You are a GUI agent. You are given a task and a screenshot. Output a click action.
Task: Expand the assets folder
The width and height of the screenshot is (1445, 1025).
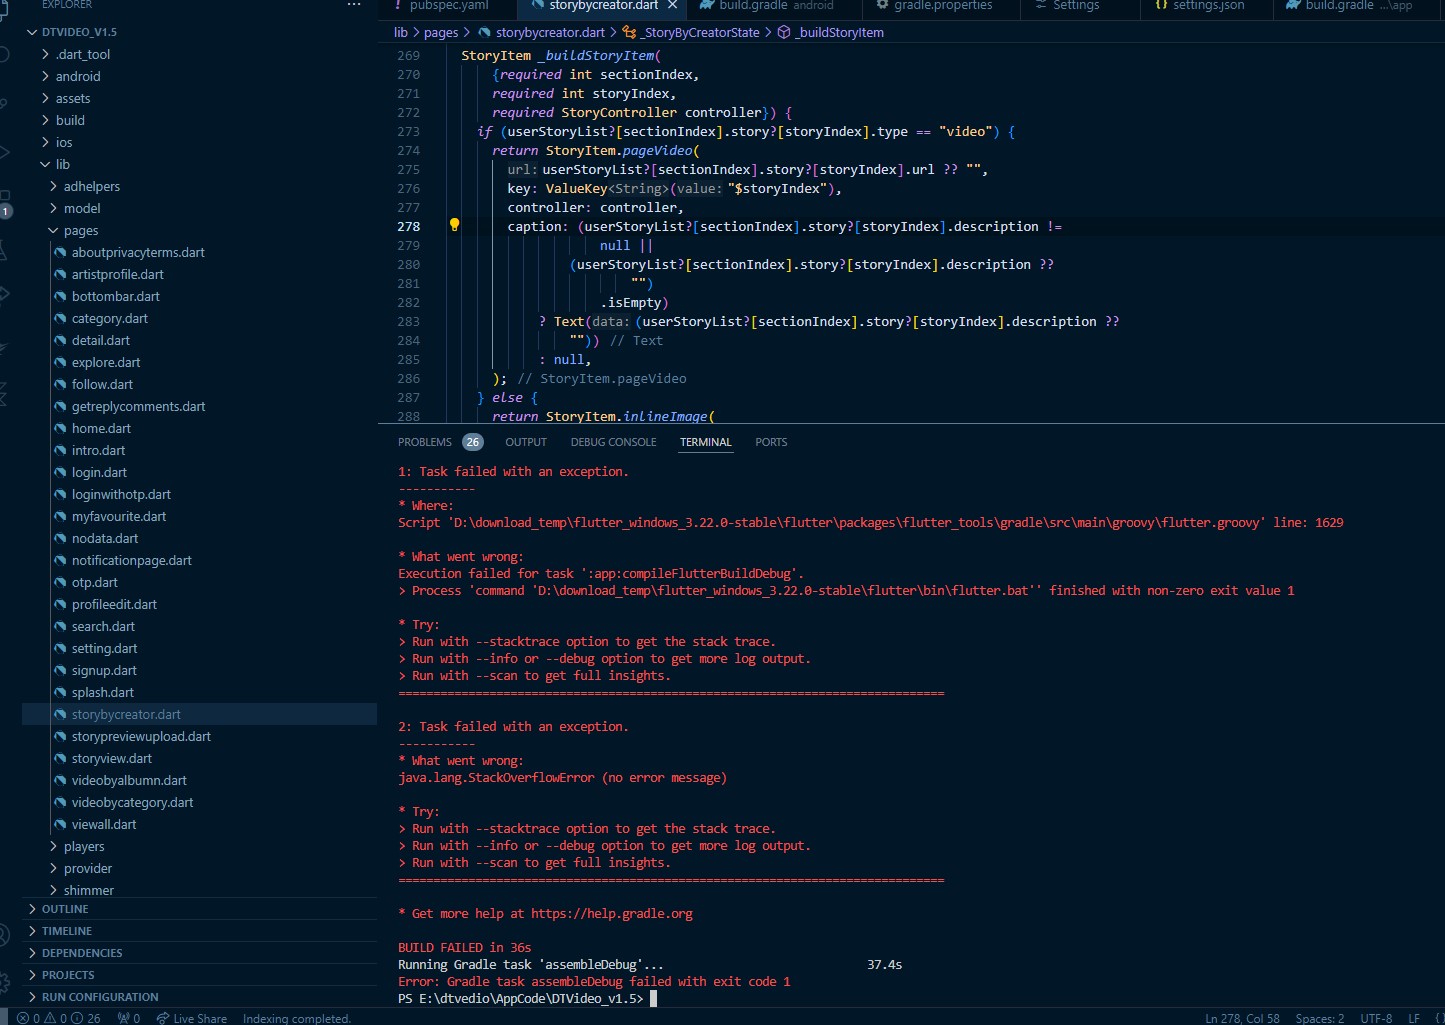(x=45, y=98)
